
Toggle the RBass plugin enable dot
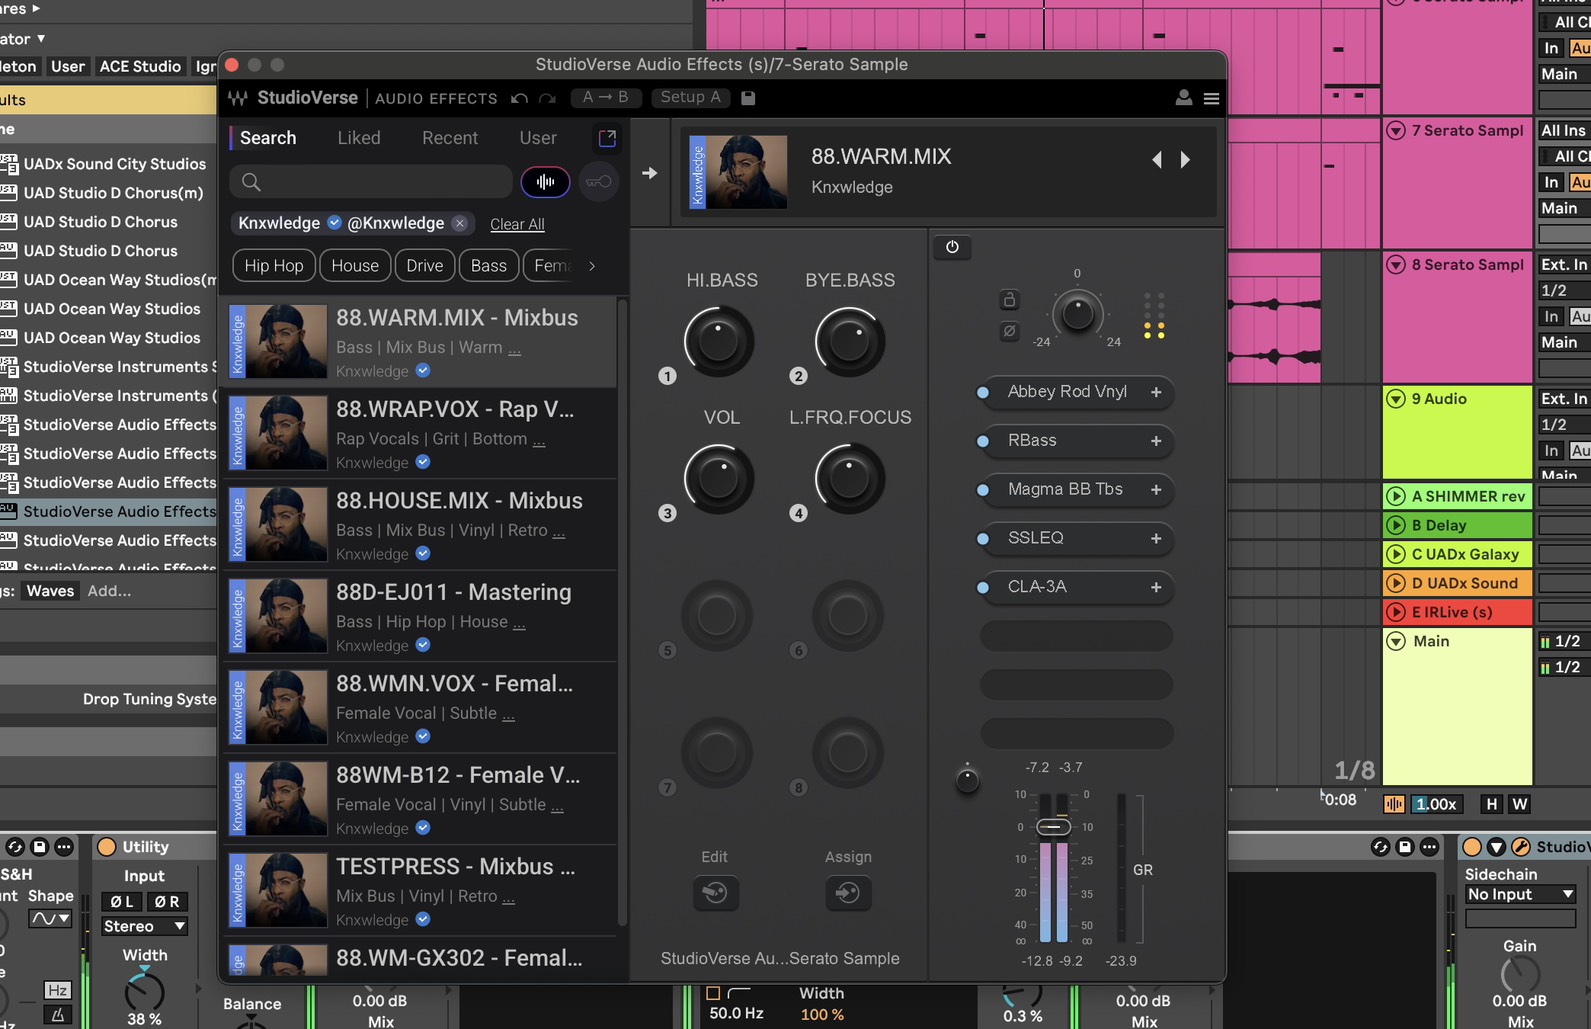click(x=983, y=441)
